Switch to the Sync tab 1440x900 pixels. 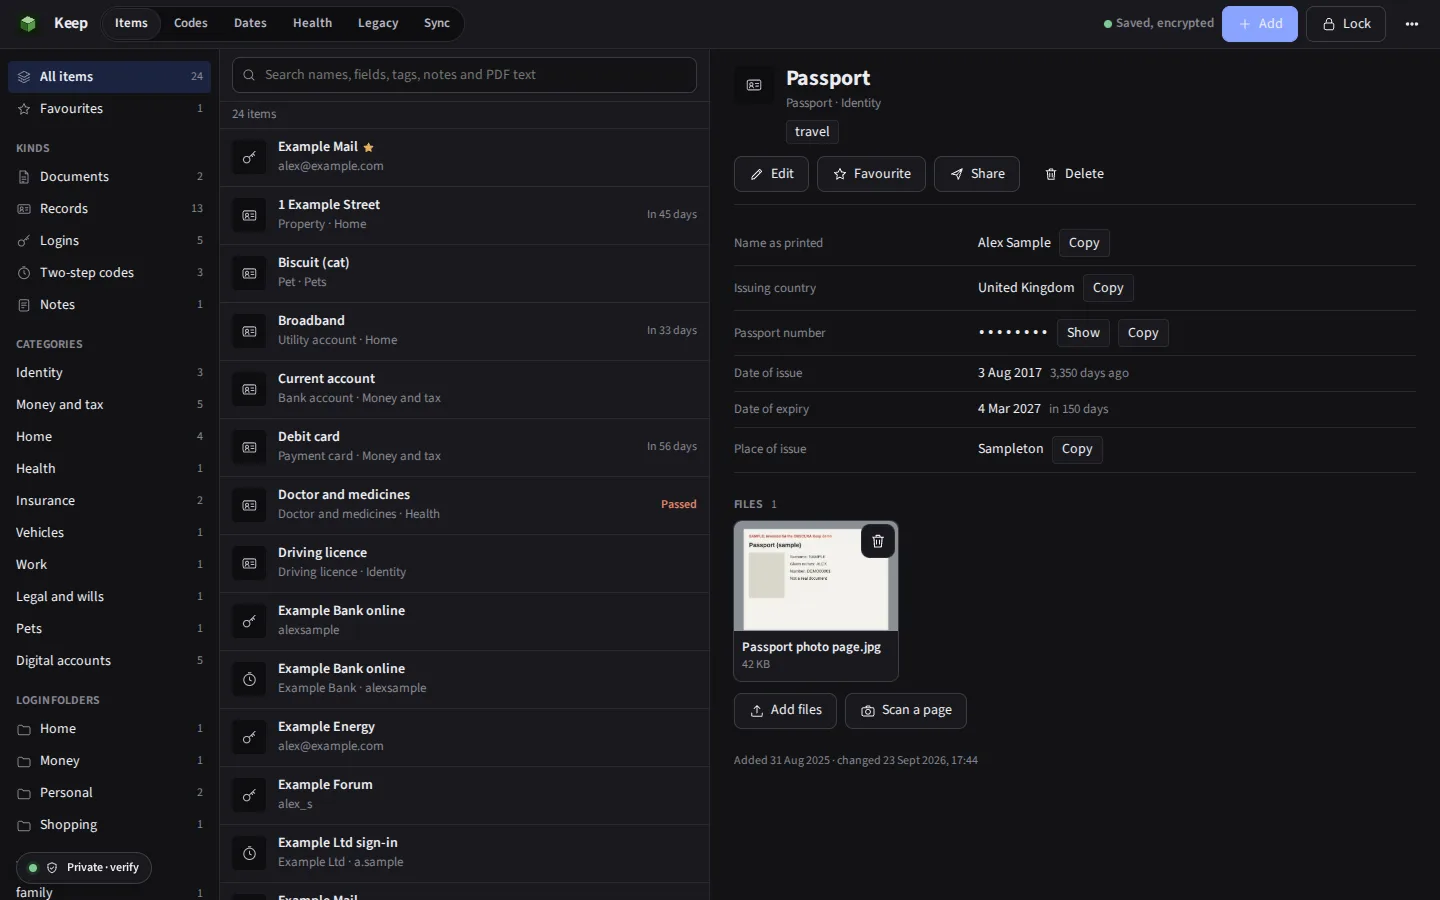[x=437, y=23]
